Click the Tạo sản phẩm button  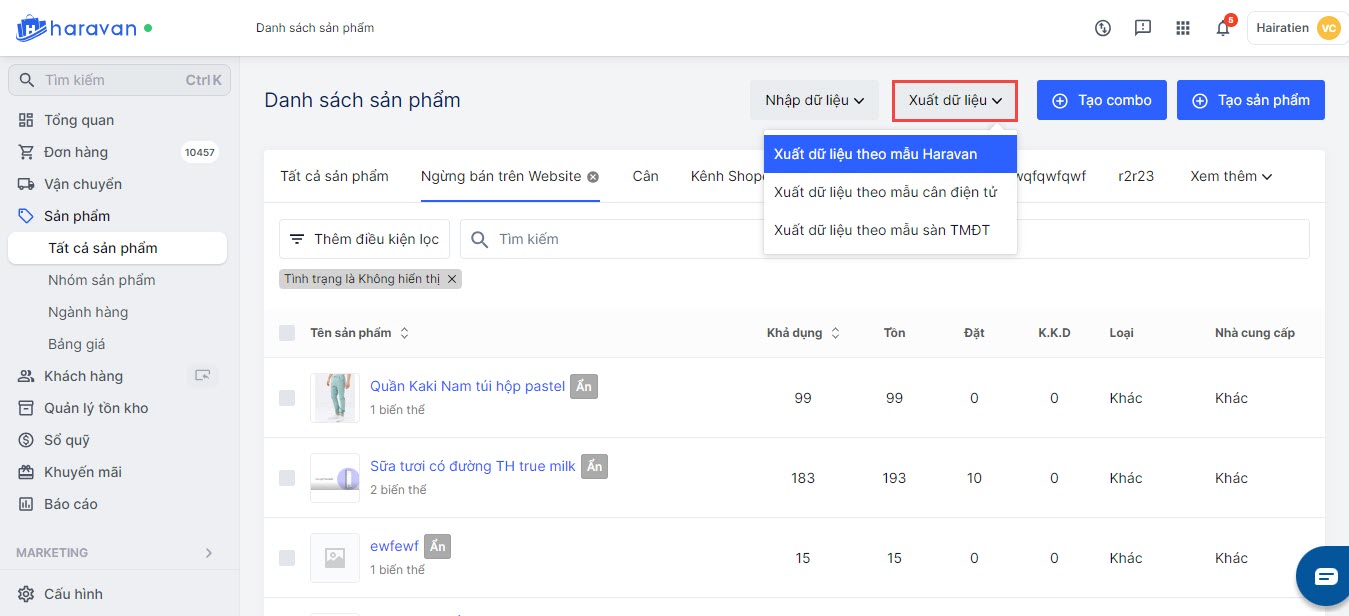pyautogui.click(x=1250, y=100)
